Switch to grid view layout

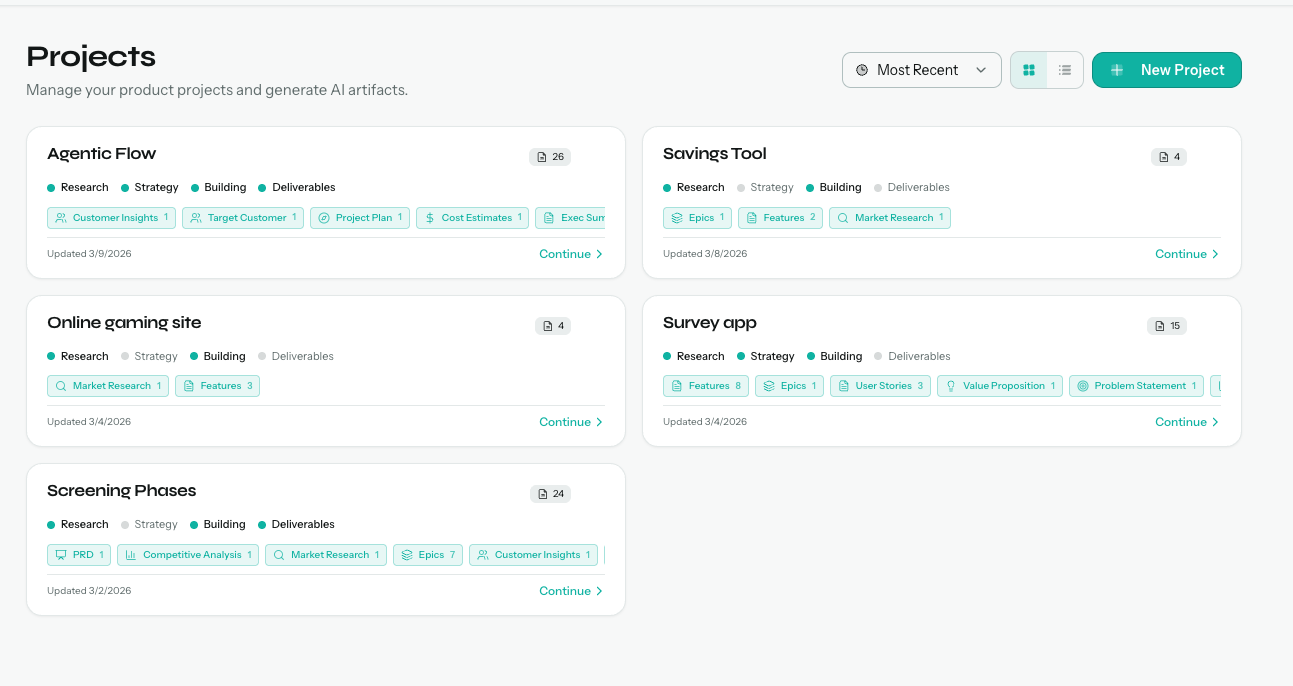click(1029, 69)
